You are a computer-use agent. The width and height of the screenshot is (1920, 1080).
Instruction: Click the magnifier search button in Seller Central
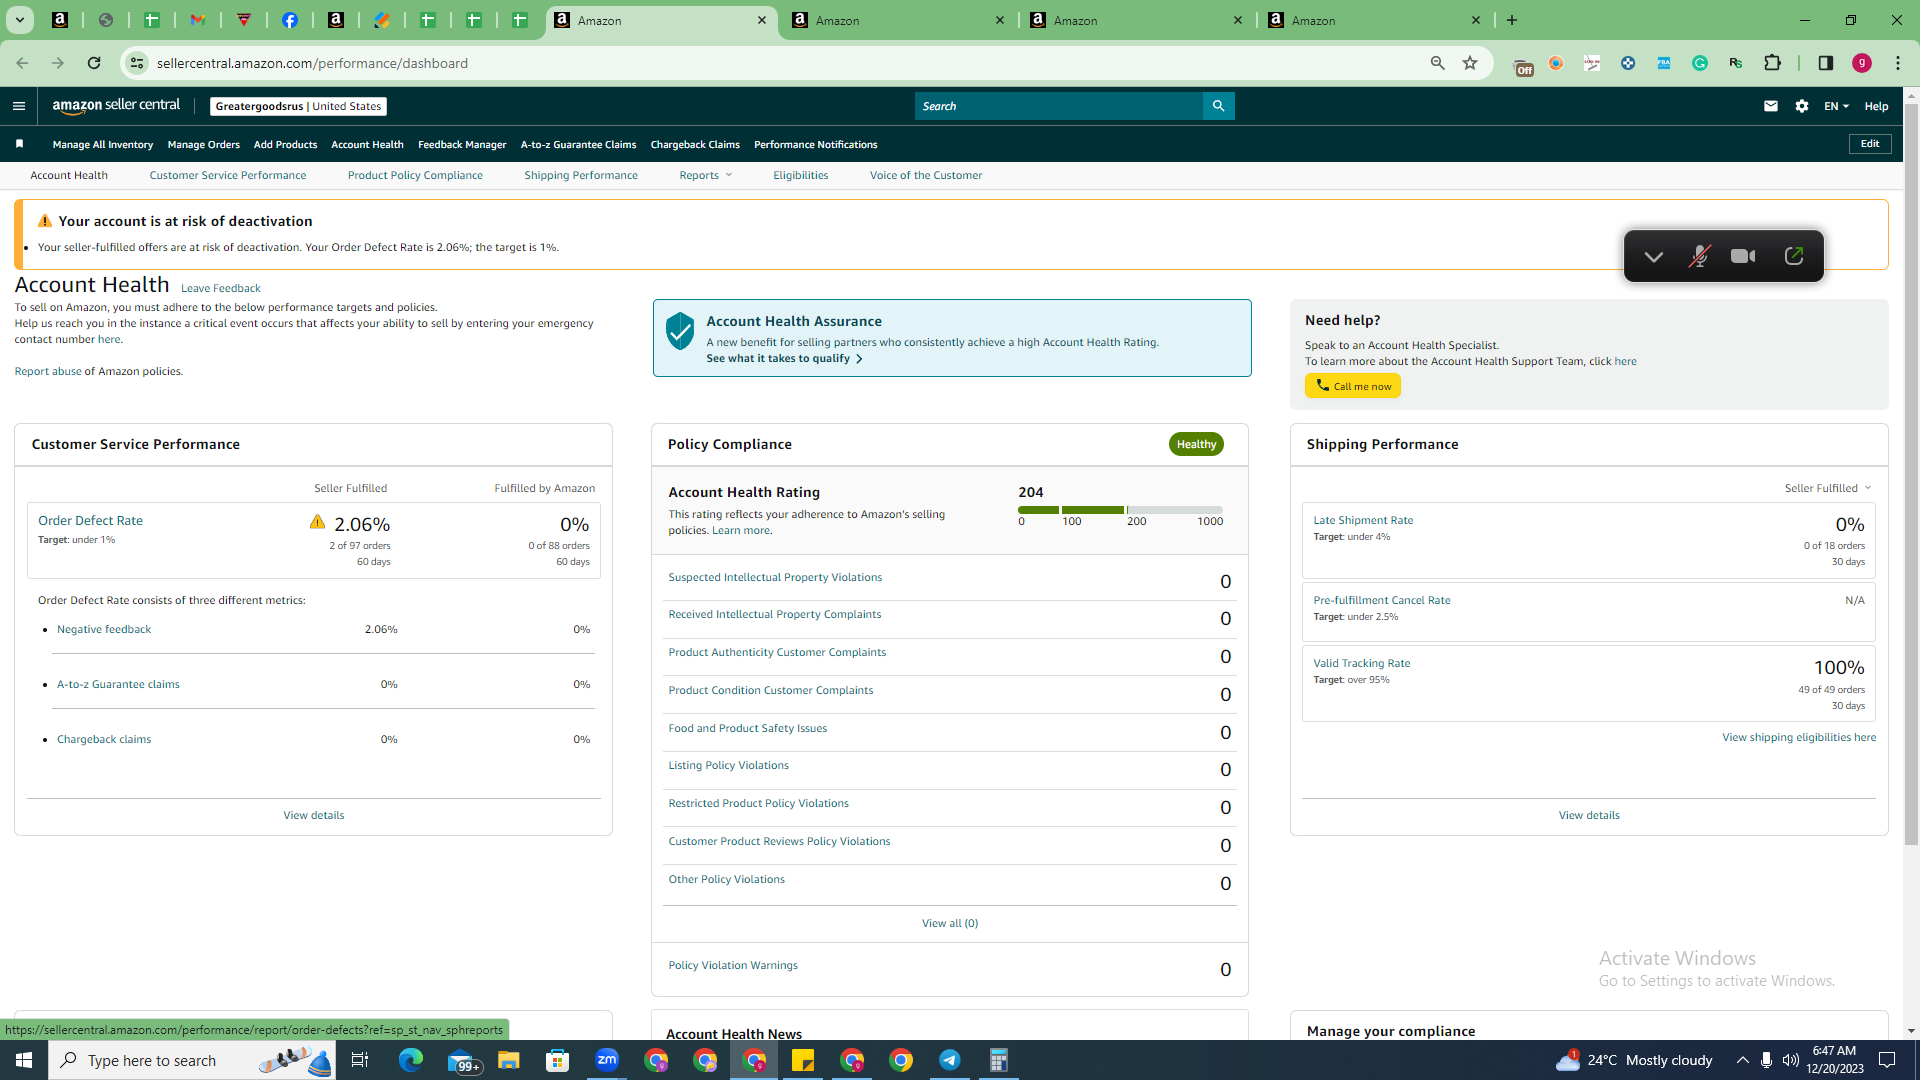(x=1218, y=106)
